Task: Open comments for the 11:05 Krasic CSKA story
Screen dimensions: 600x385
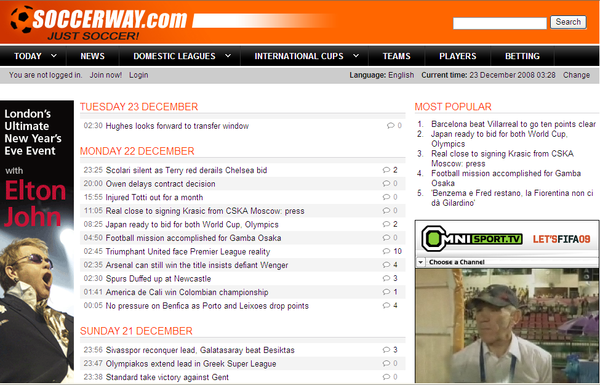Action: (386, 210)
